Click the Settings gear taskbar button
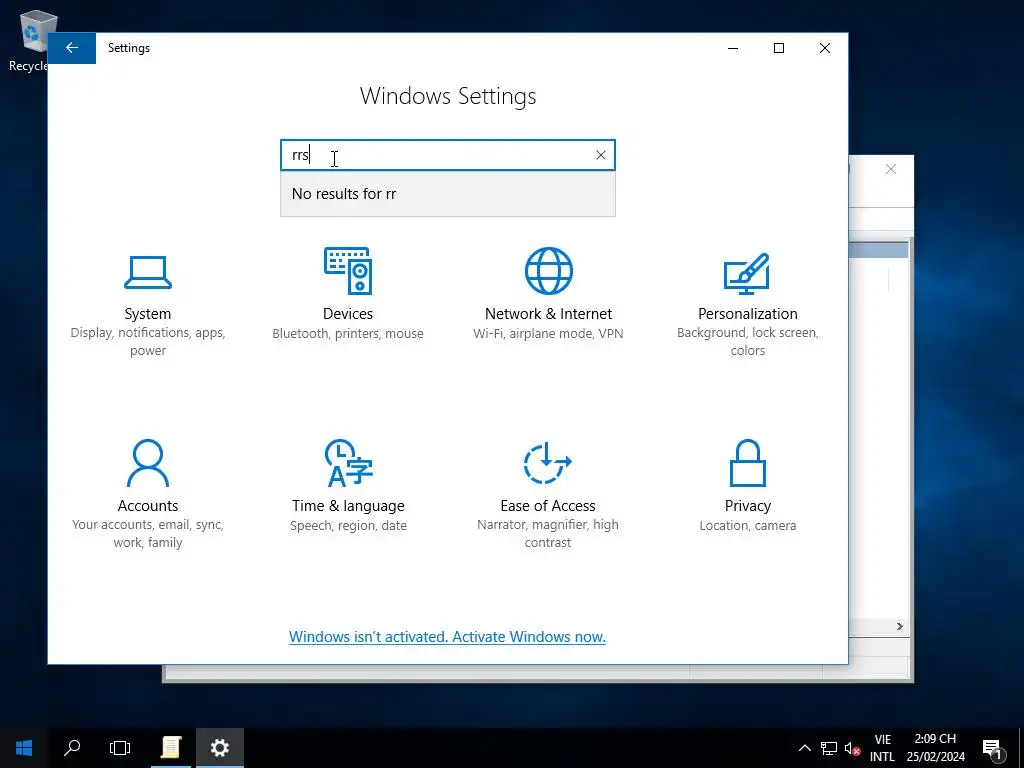The height and width of the screenshot is (768, 1024). click(219, 748)
